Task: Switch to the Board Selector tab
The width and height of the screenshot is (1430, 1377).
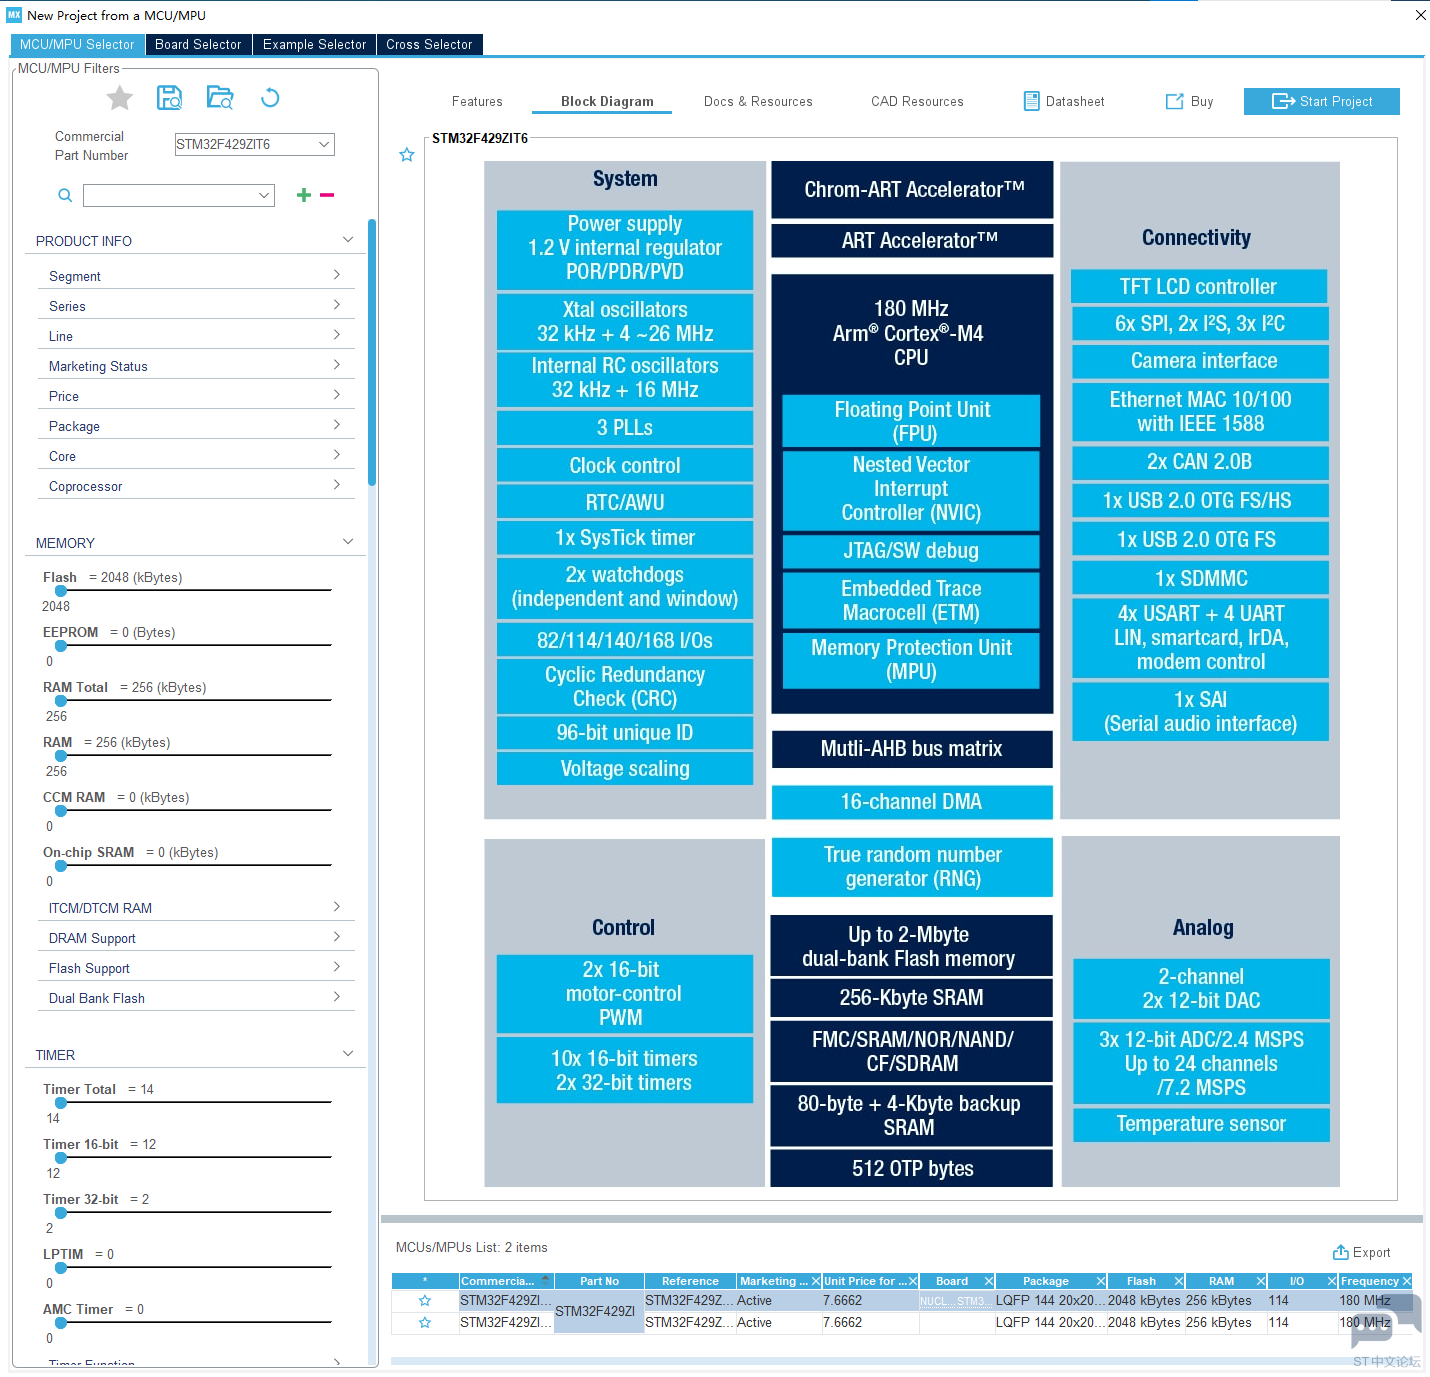Action: (198, 45)
